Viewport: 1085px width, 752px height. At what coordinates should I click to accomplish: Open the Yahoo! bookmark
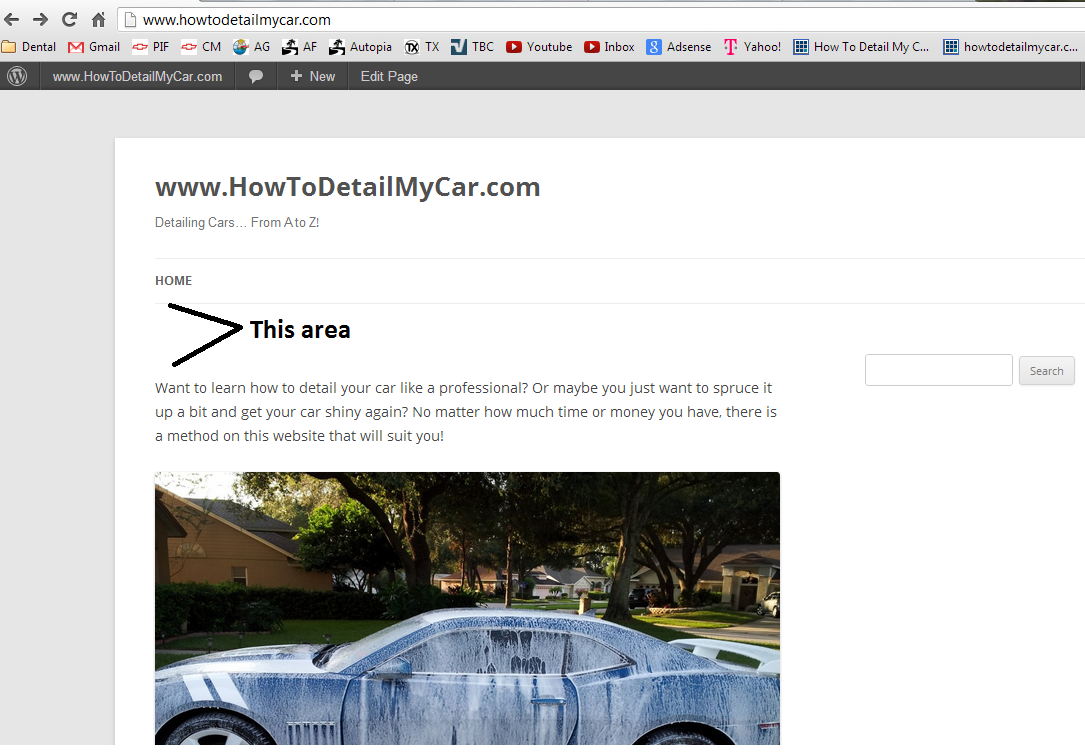753,46
